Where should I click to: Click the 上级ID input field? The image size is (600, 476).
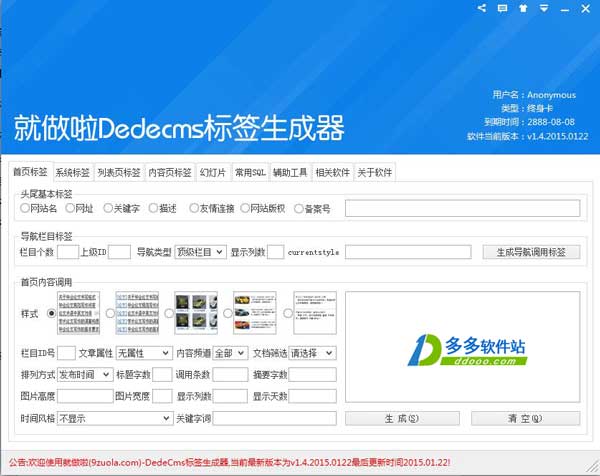(x=119, y=252)
